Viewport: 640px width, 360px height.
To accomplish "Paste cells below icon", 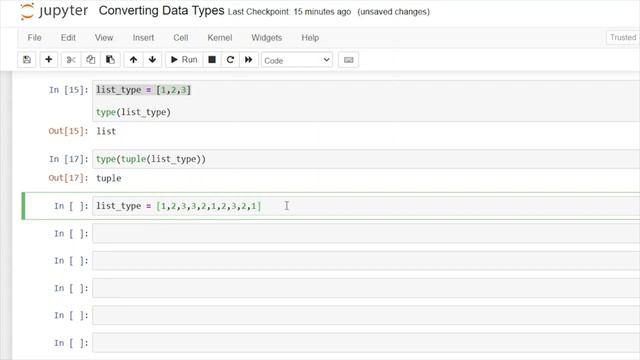I will coord(110,60).
